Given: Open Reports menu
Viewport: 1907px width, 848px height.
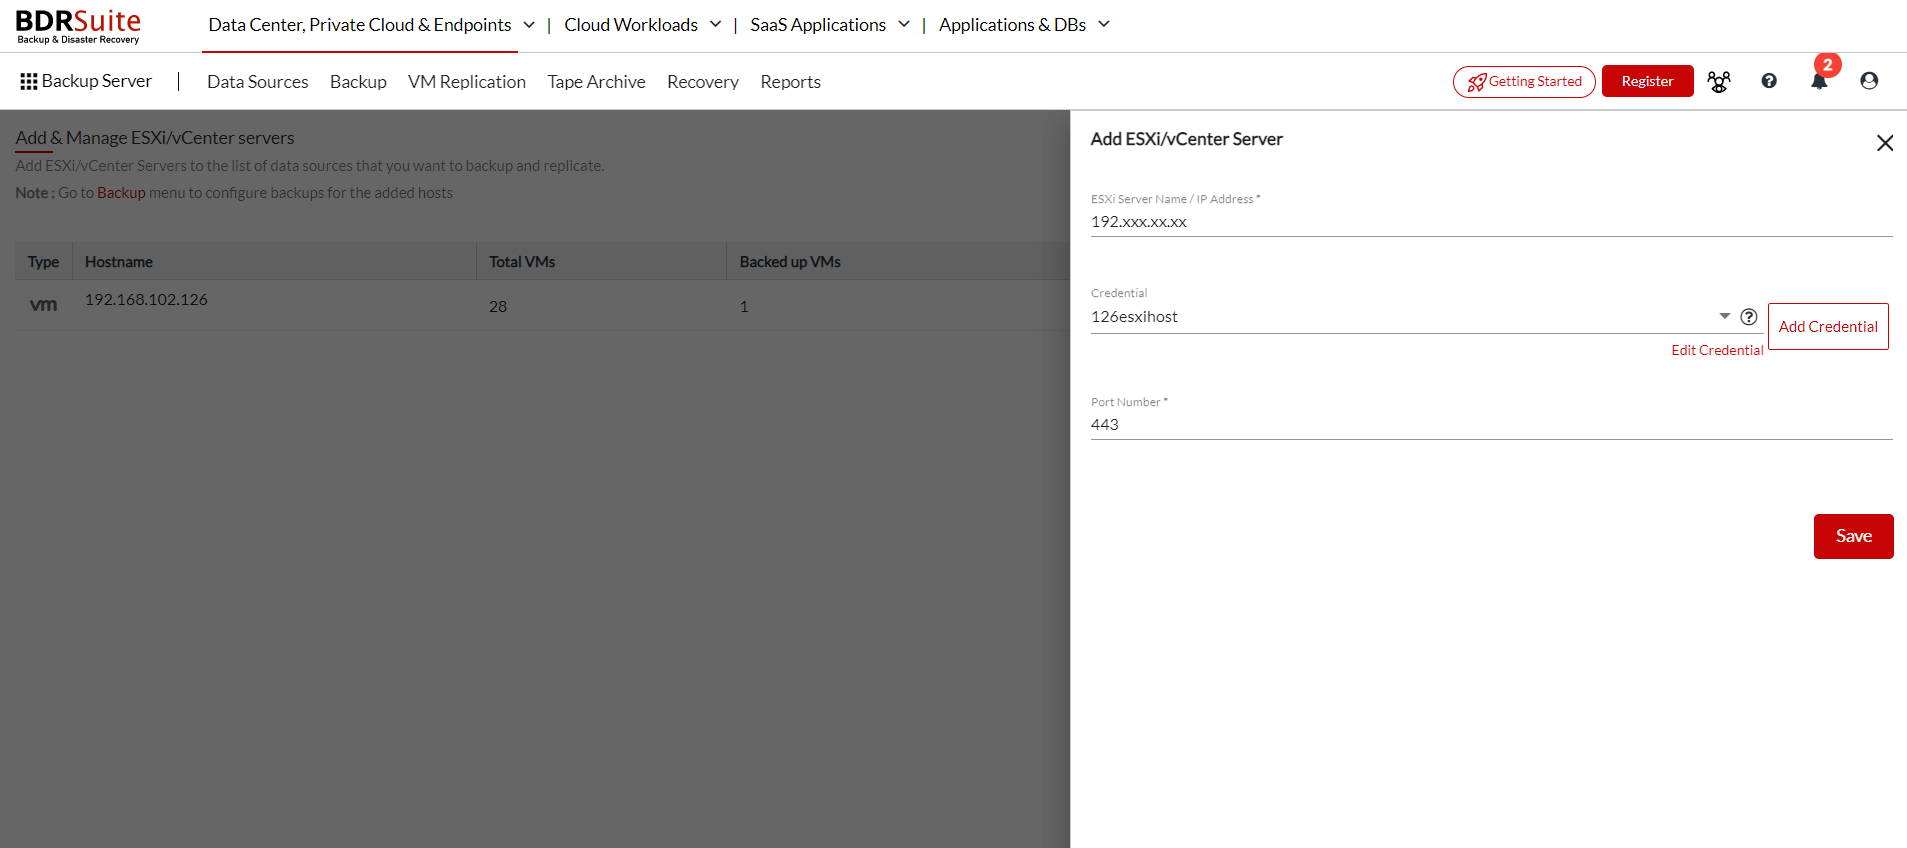Looking at the screenshot, I should (790, 82).
